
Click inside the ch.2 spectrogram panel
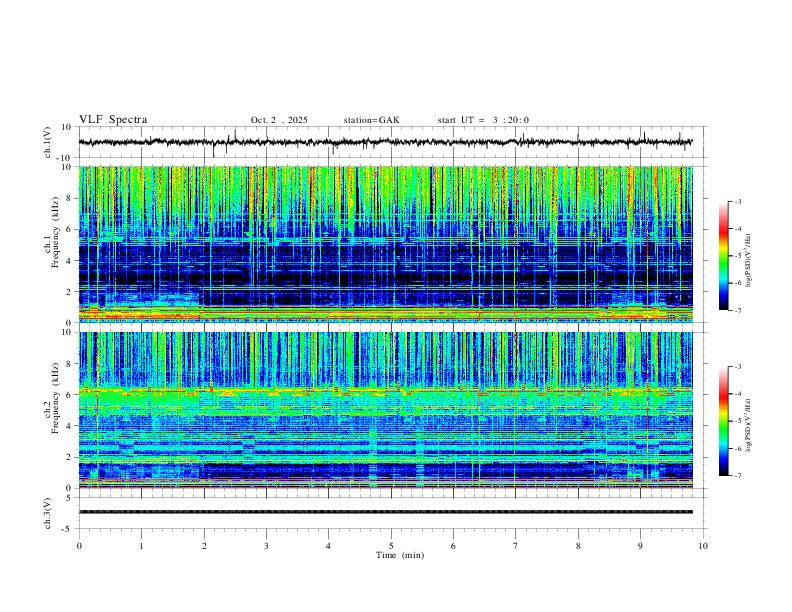pyautogui.click(x=386, y=410)
